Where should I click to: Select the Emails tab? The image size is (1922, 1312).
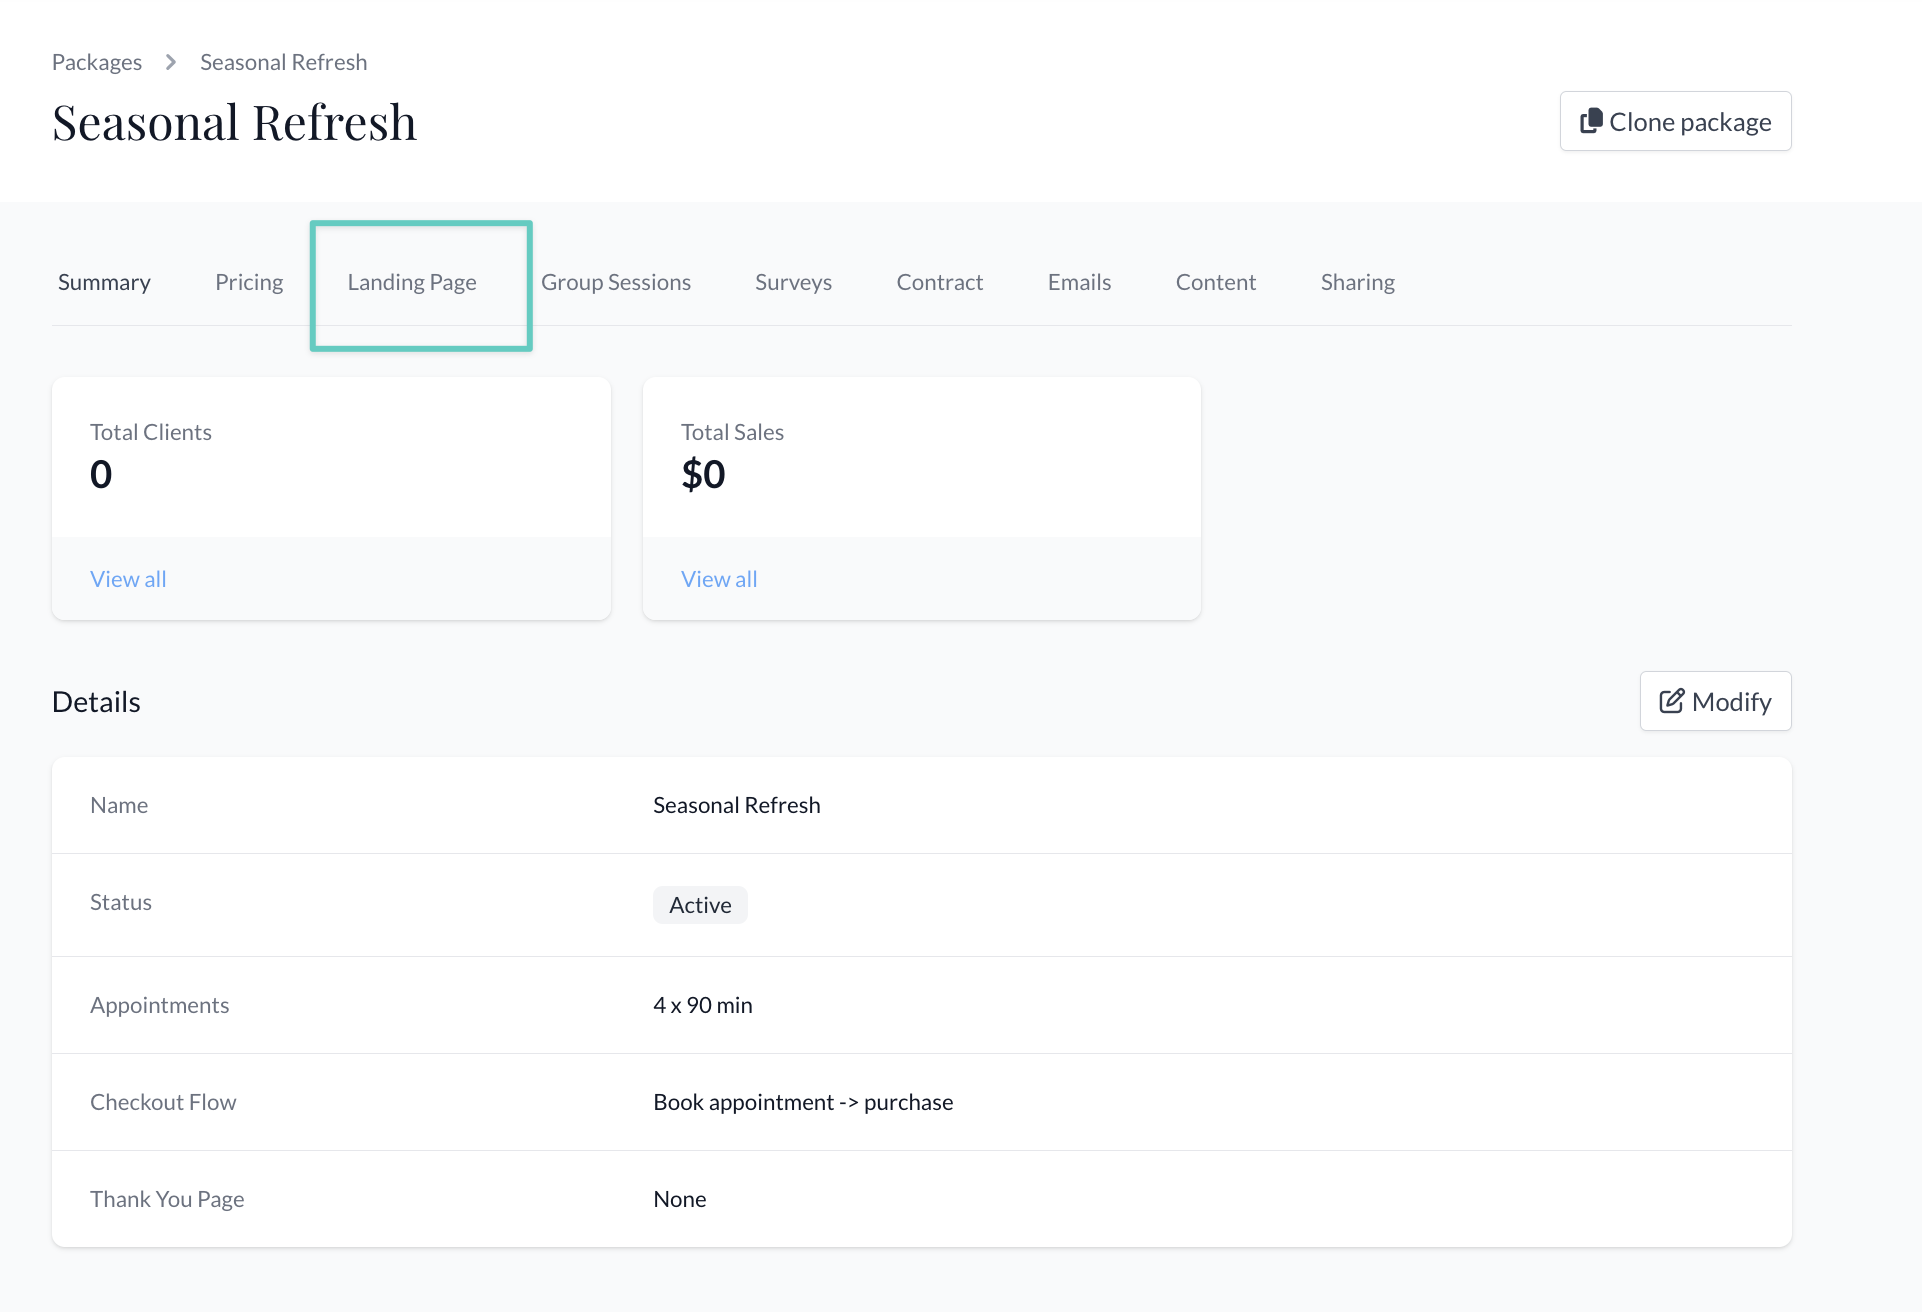1079,282
